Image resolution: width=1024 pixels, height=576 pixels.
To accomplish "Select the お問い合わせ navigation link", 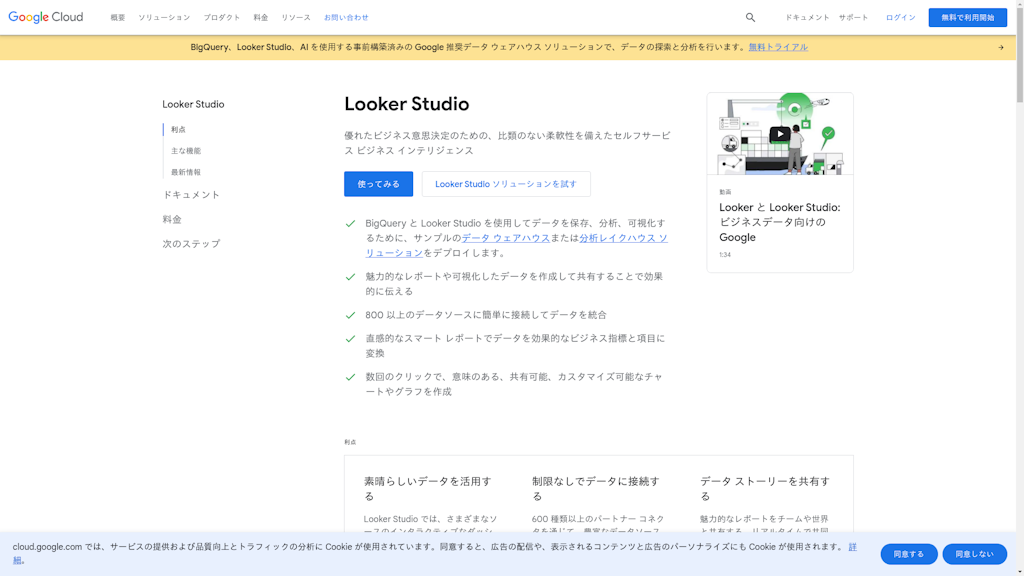I will (346, 18).
